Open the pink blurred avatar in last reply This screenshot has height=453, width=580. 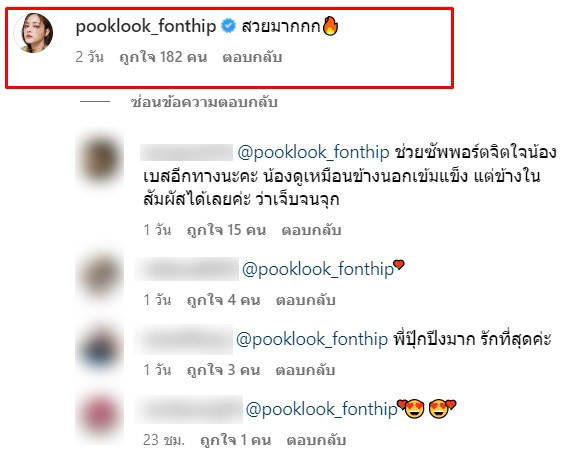tap(100, 414)
